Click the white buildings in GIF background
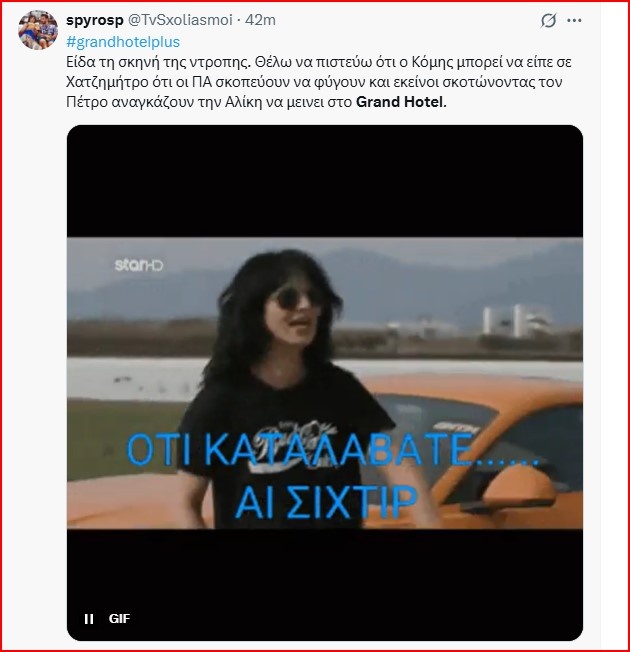The height and width of the screenshot is (652, 630). point(514,319)
